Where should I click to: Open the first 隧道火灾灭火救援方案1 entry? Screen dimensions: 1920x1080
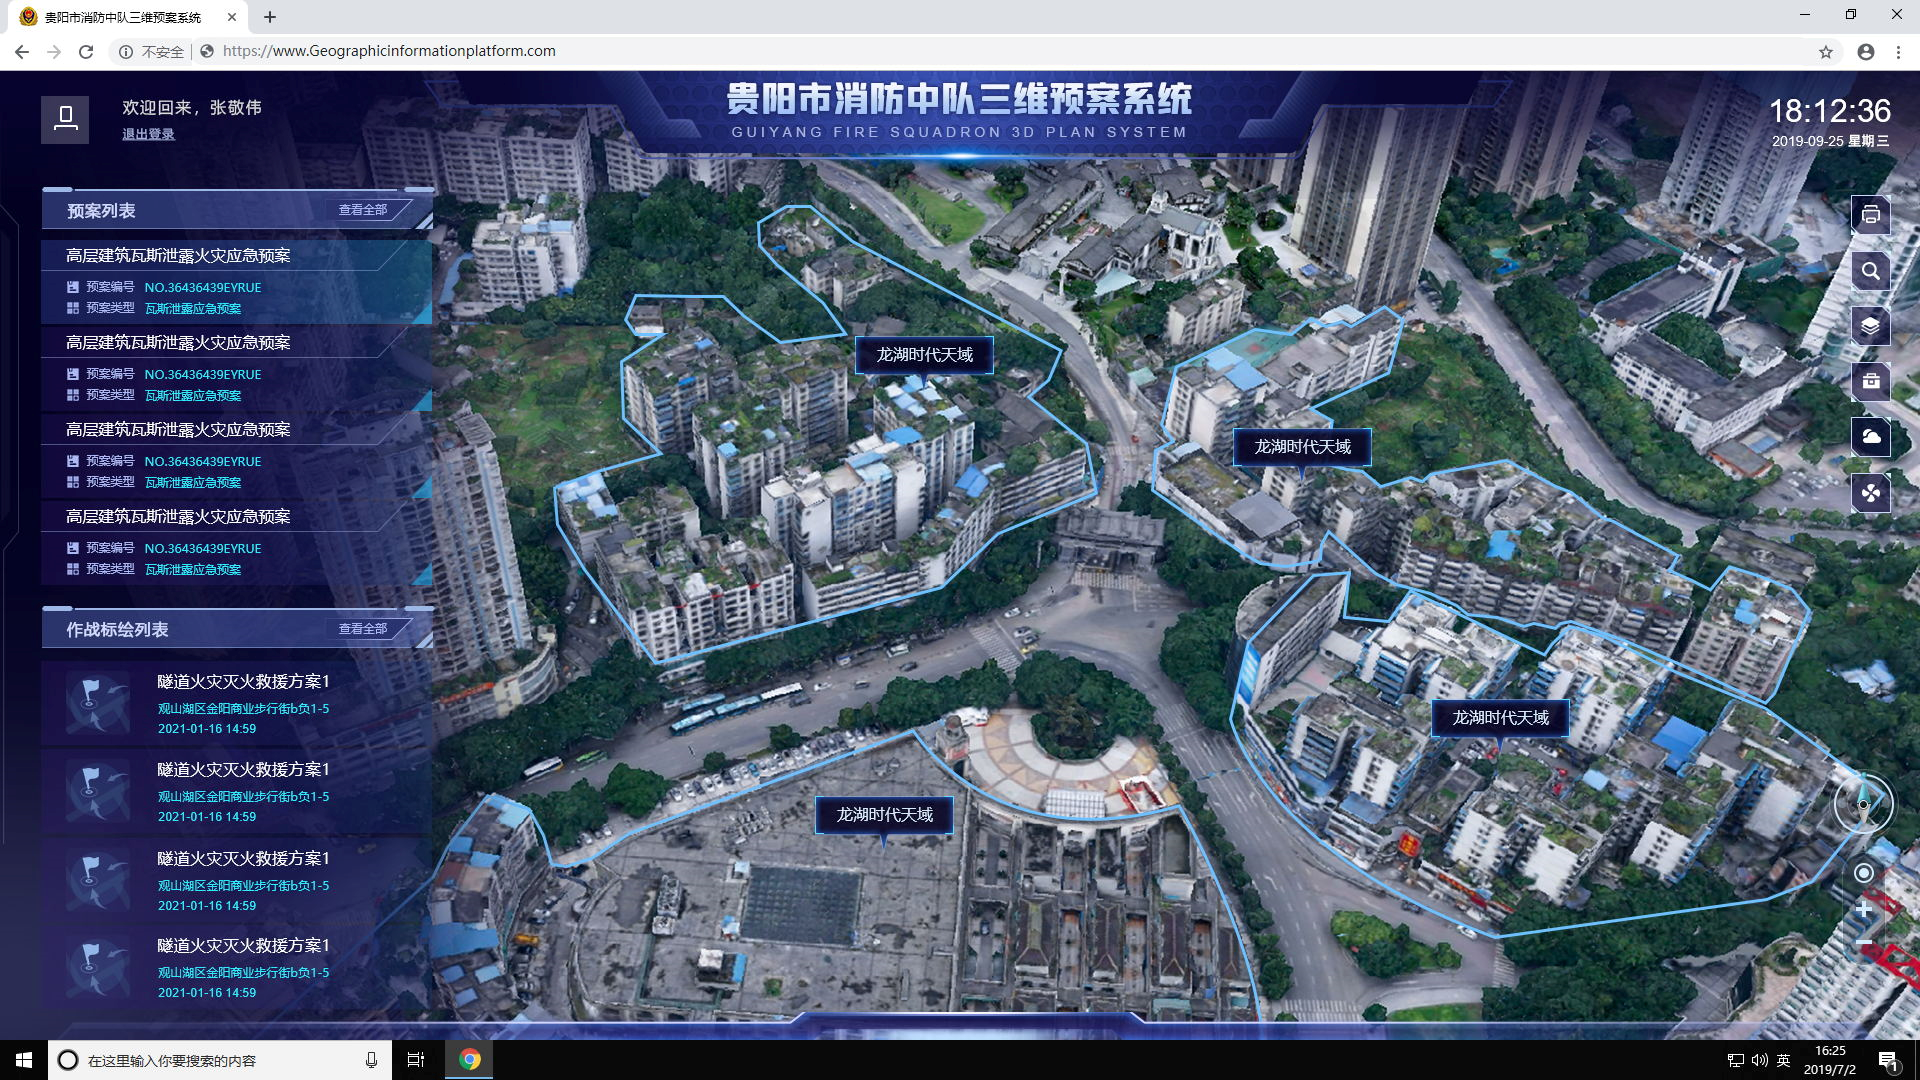243,682
